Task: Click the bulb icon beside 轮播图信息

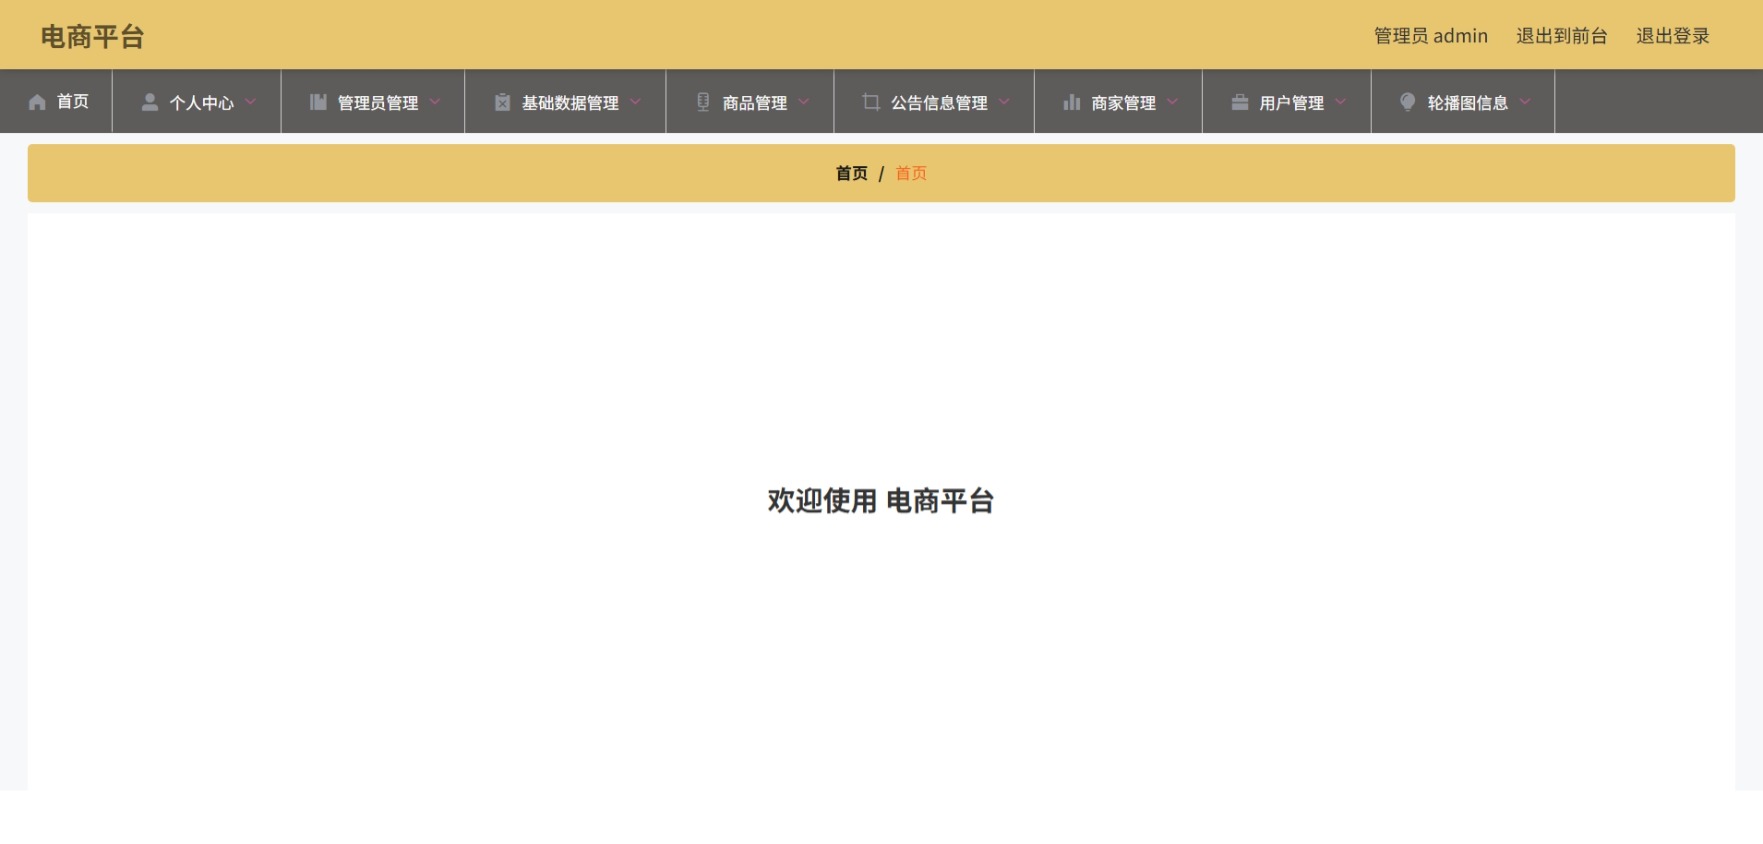Action: [x=1408, y=102]
